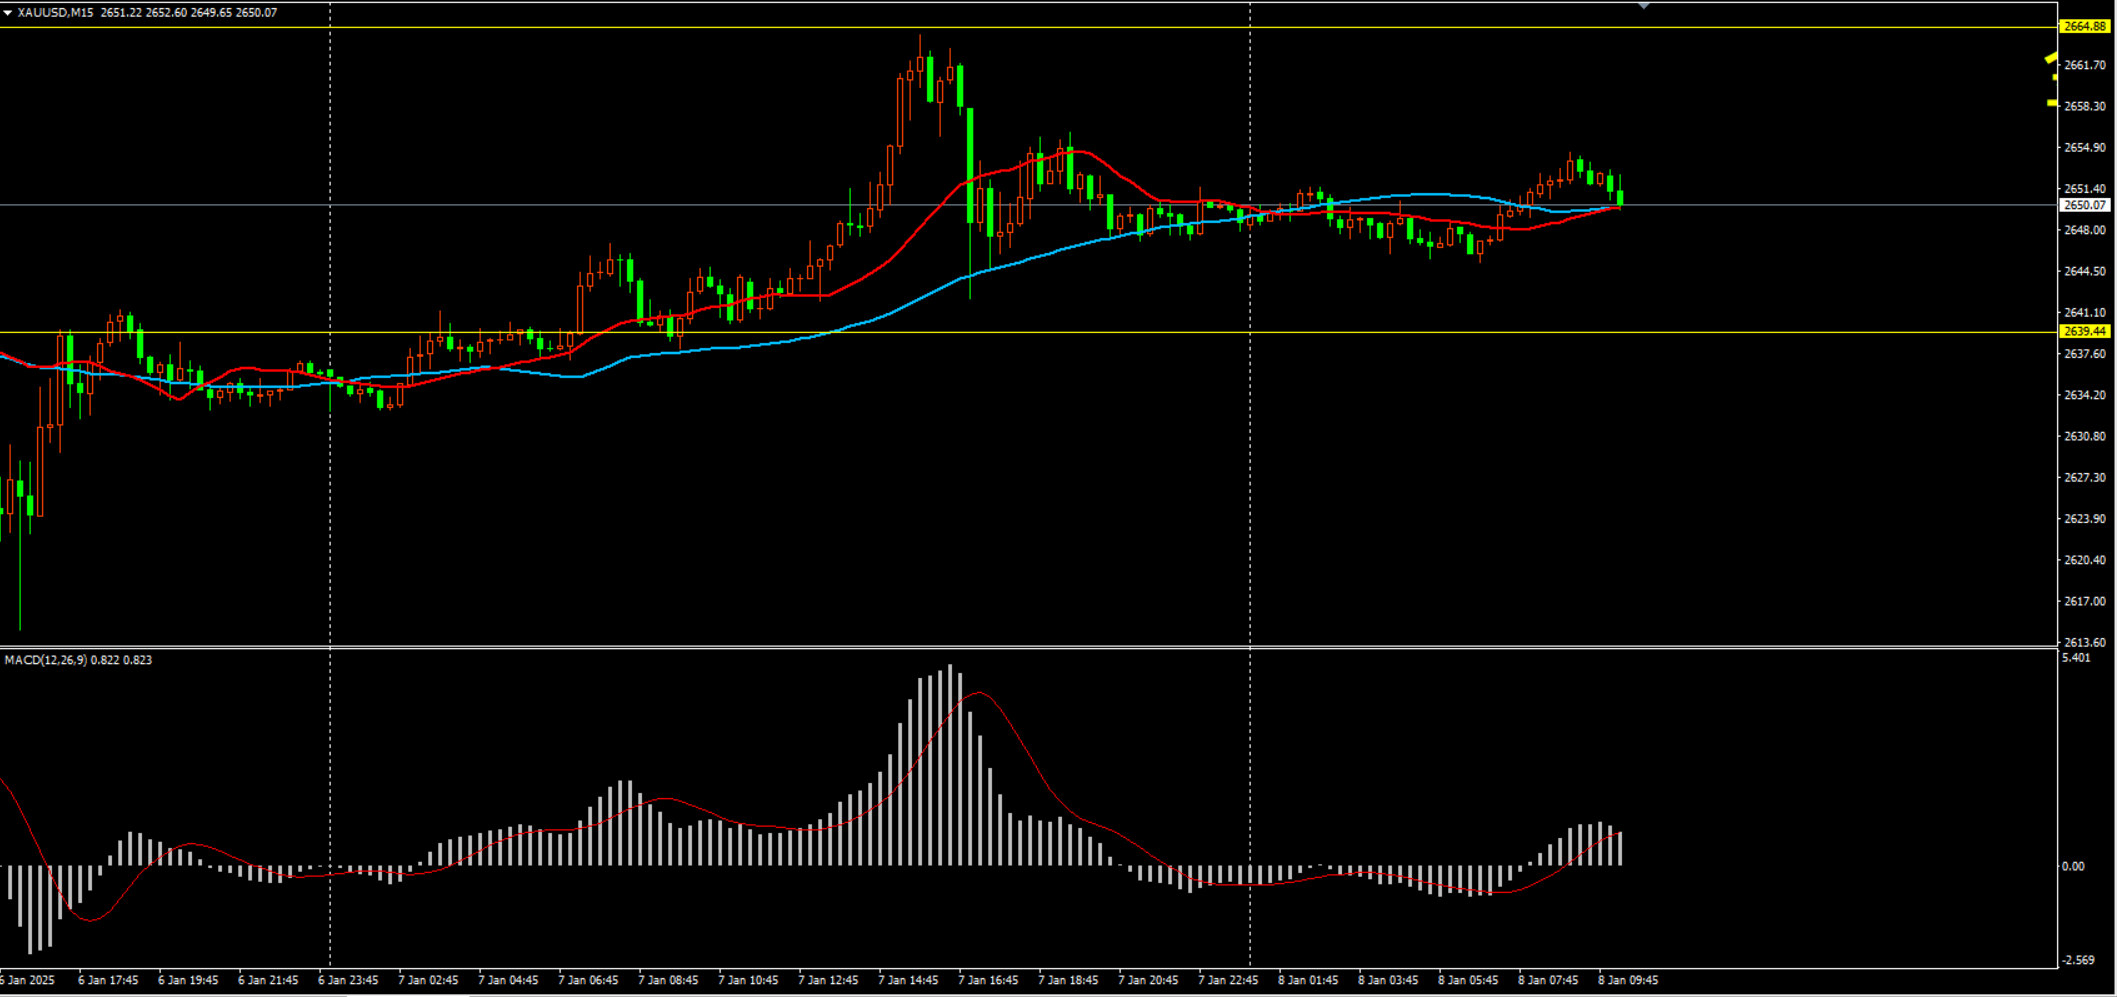The height and width of the screenshot is (997, 2117).
Task: Select the yellow 2664.88 price label
Action: 2085,27
